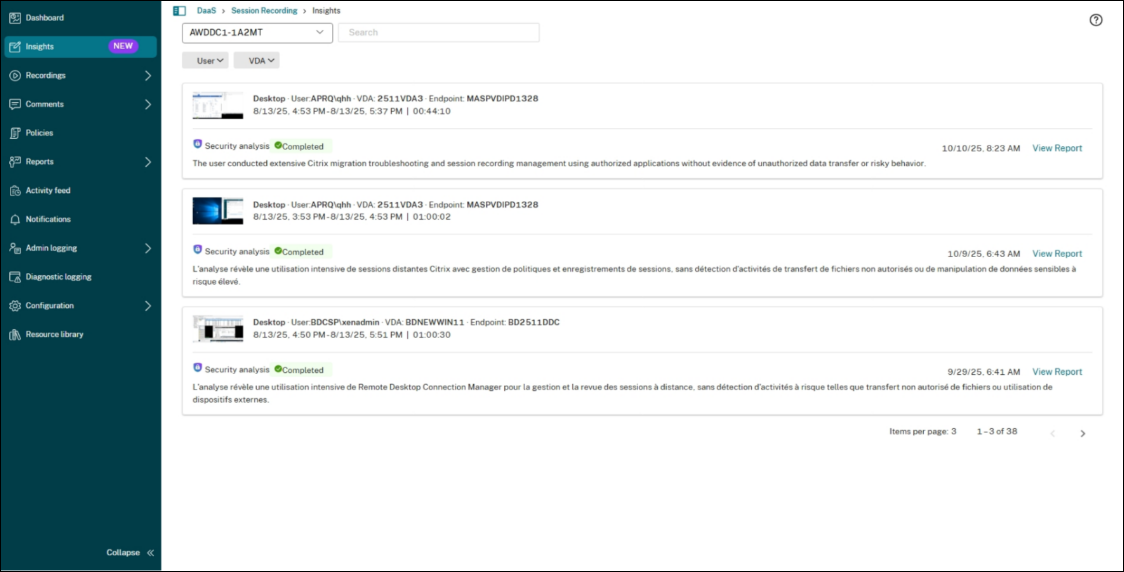Click the Reports icon in sidebar
Screen dimensions: 1124x572
(x=14, y=162)
